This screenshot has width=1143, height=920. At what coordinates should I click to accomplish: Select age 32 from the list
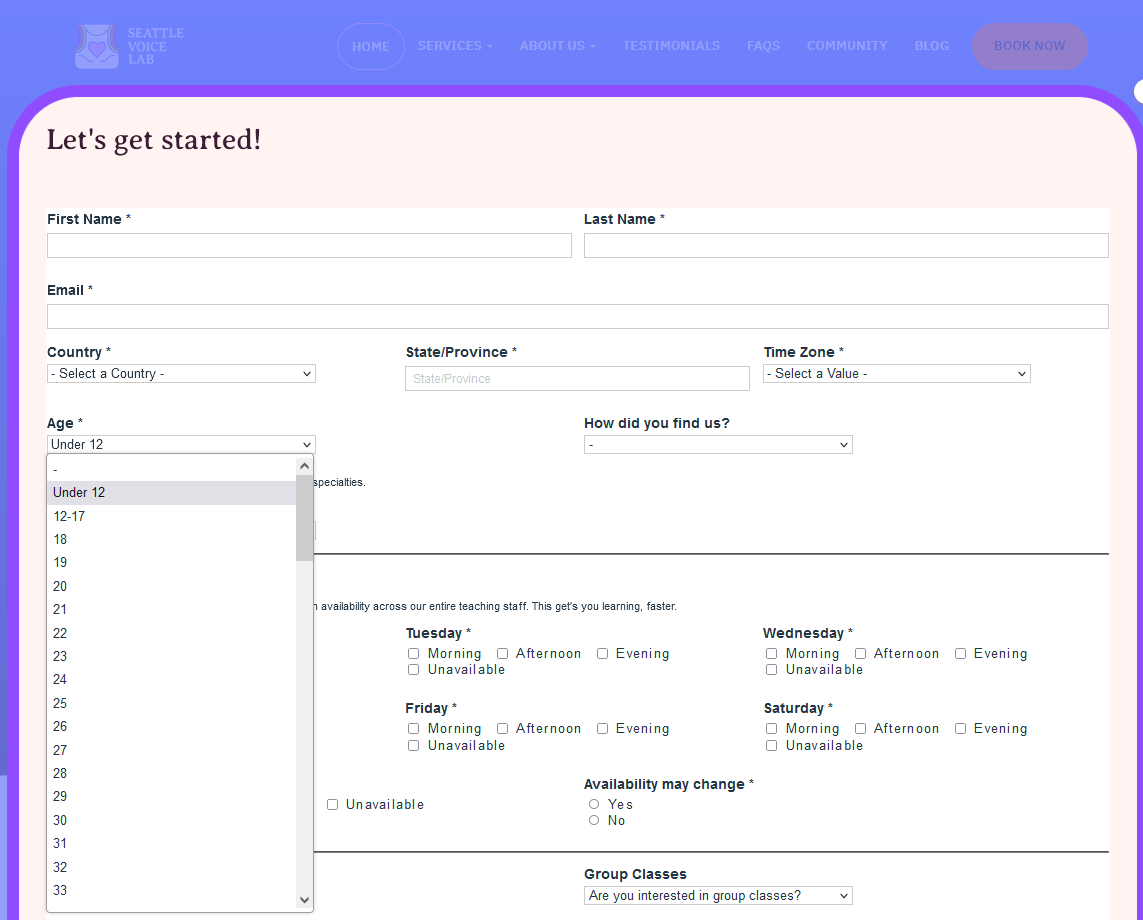[171, 867]
